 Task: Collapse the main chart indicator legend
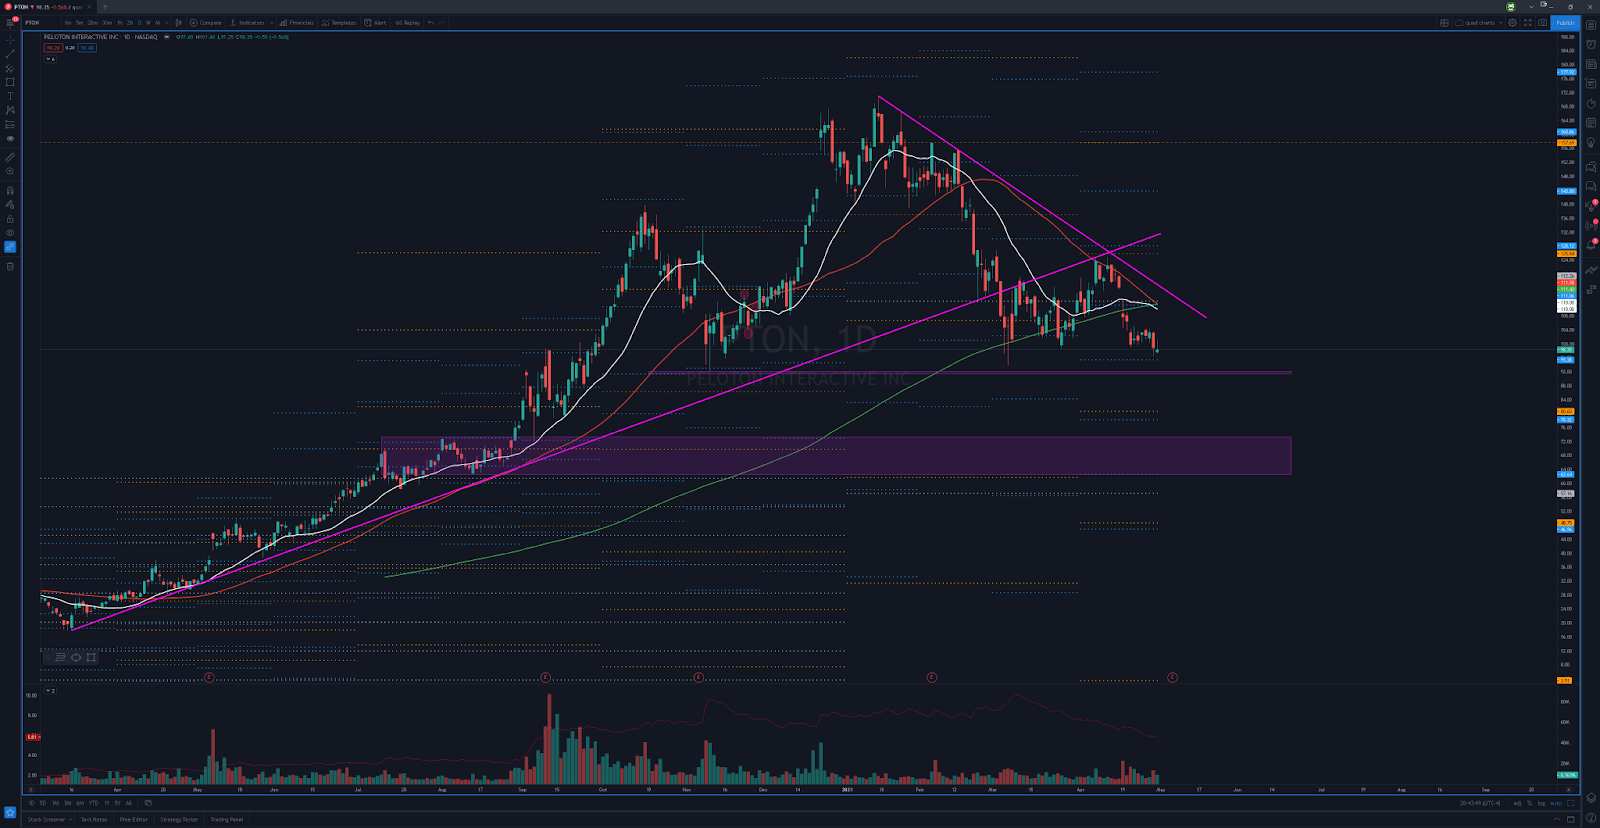50,59
